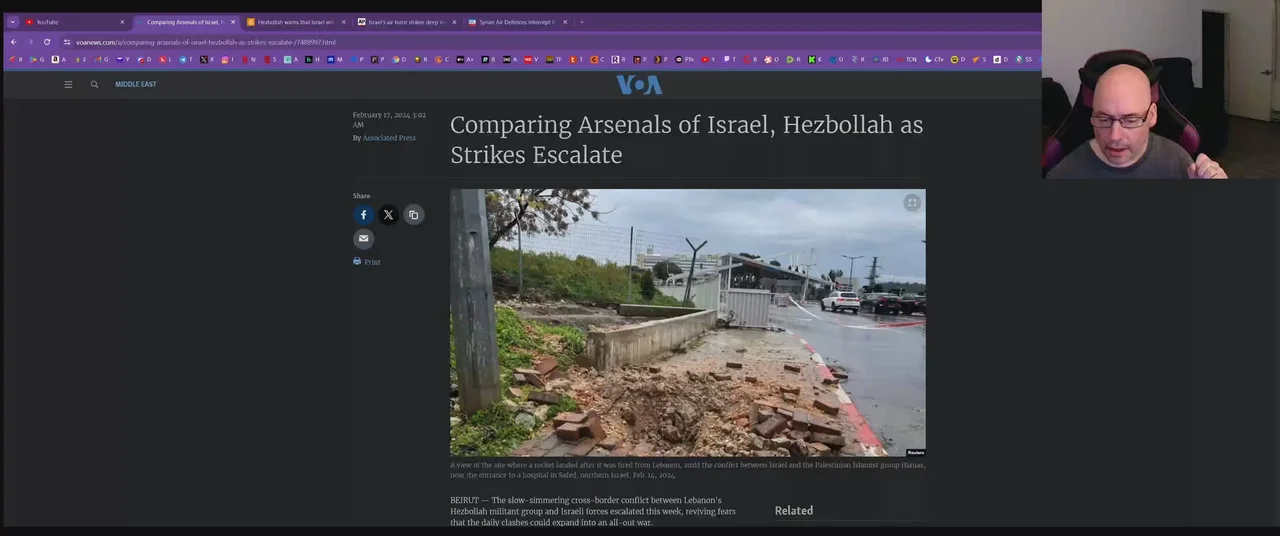This screenshot has height=536, width=1280.
Task: Click the Print link
Action: point(371,262)
